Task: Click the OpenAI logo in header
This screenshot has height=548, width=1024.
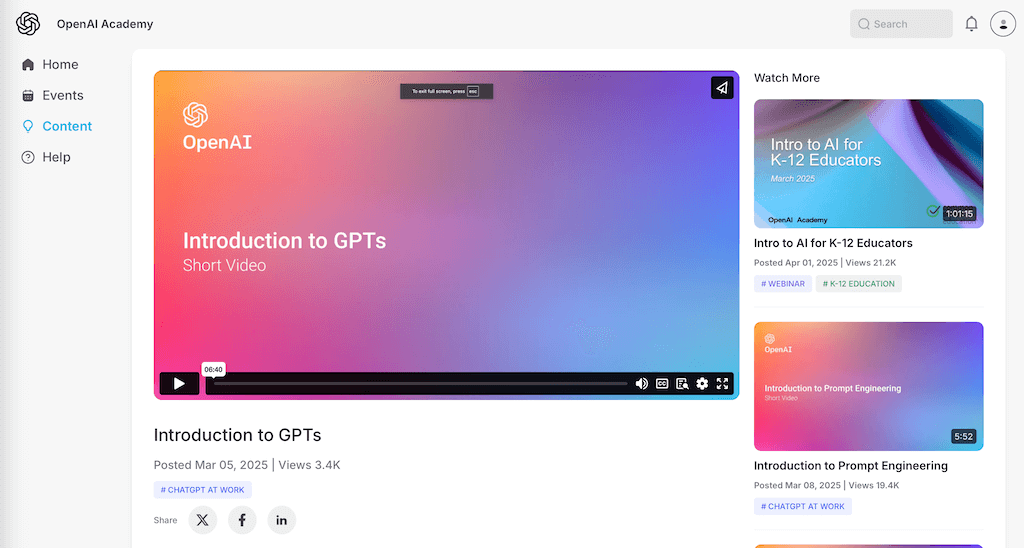Action: (x=28, y=24)
